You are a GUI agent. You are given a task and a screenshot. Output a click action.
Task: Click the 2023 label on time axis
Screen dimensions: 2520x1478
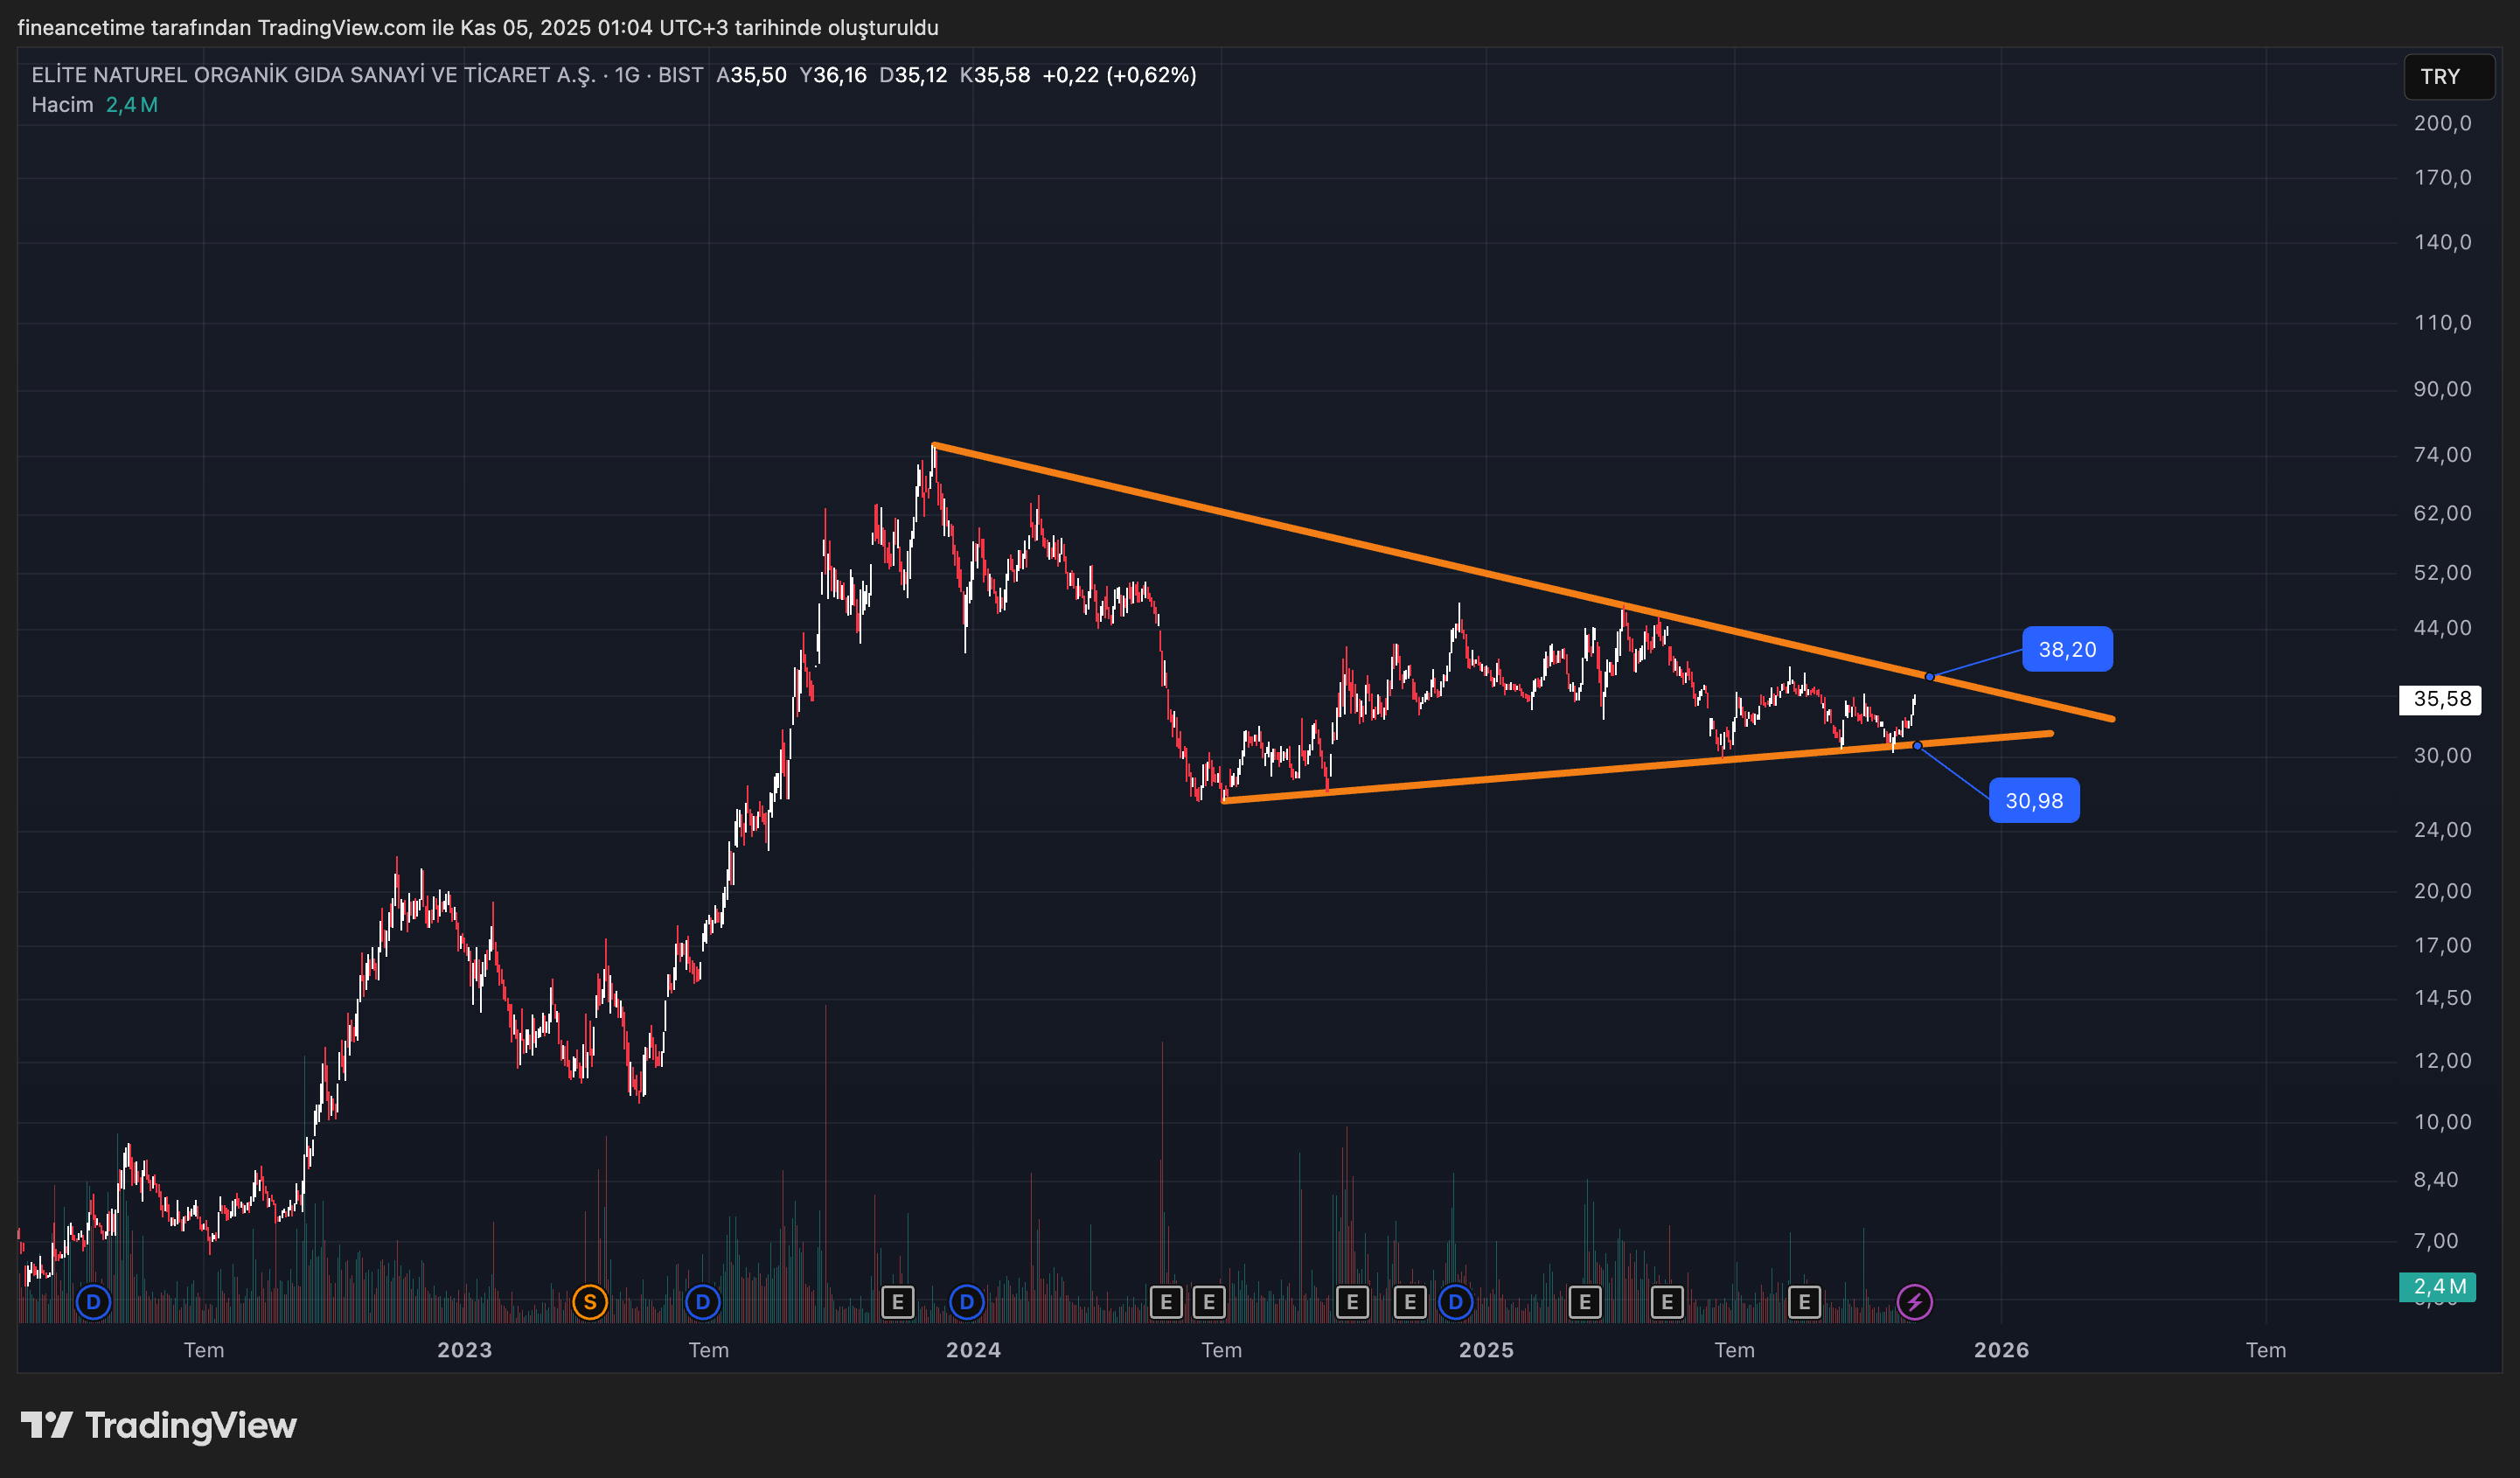pos(464,1350)
